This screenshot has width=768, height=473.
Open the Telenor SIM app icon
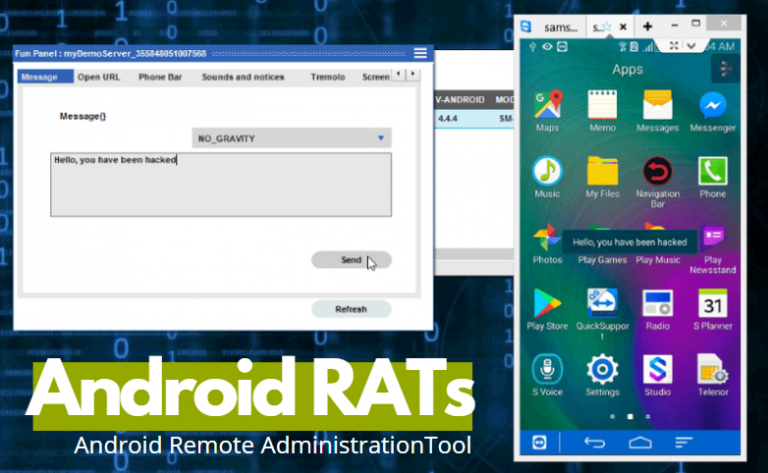713,369
